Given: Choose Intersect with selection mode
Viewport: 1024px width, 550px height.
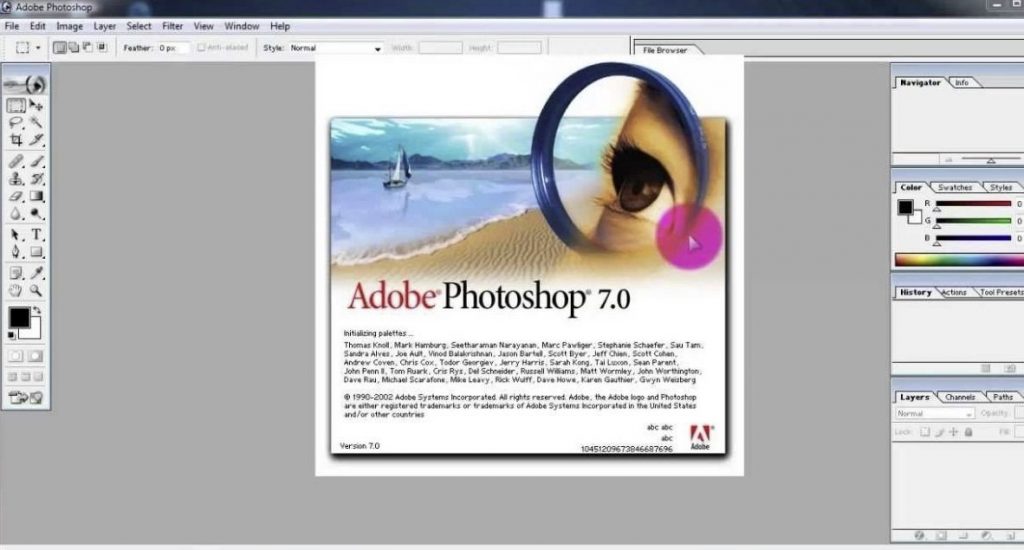Looking at the screenshot, I should click(x=102, y=48).
